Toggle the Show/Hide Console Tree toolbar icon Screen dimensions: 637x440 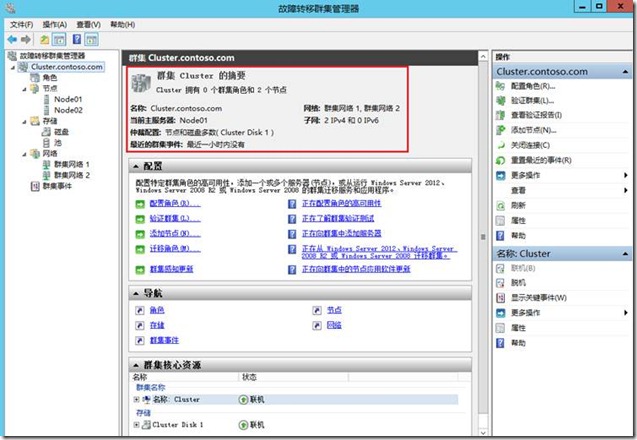(59, 39)
